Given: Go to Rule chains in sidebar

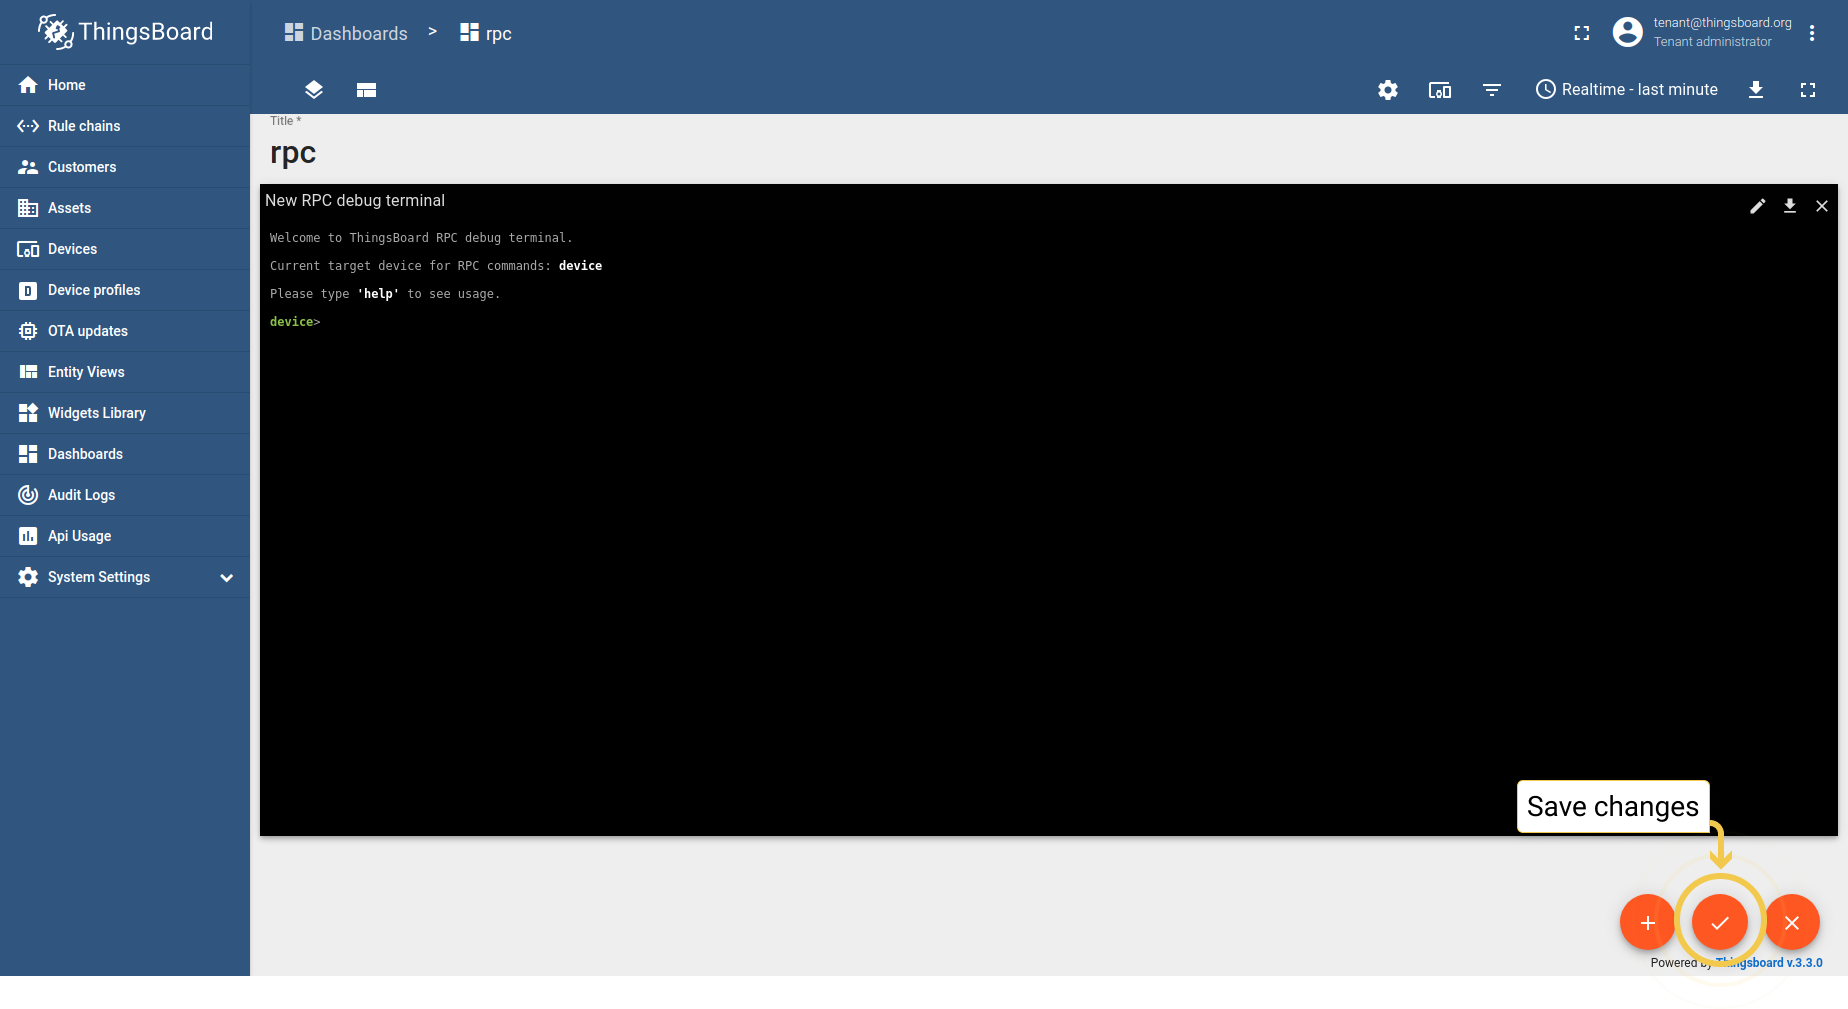Looking at the screenshot, I should (84, 126).
